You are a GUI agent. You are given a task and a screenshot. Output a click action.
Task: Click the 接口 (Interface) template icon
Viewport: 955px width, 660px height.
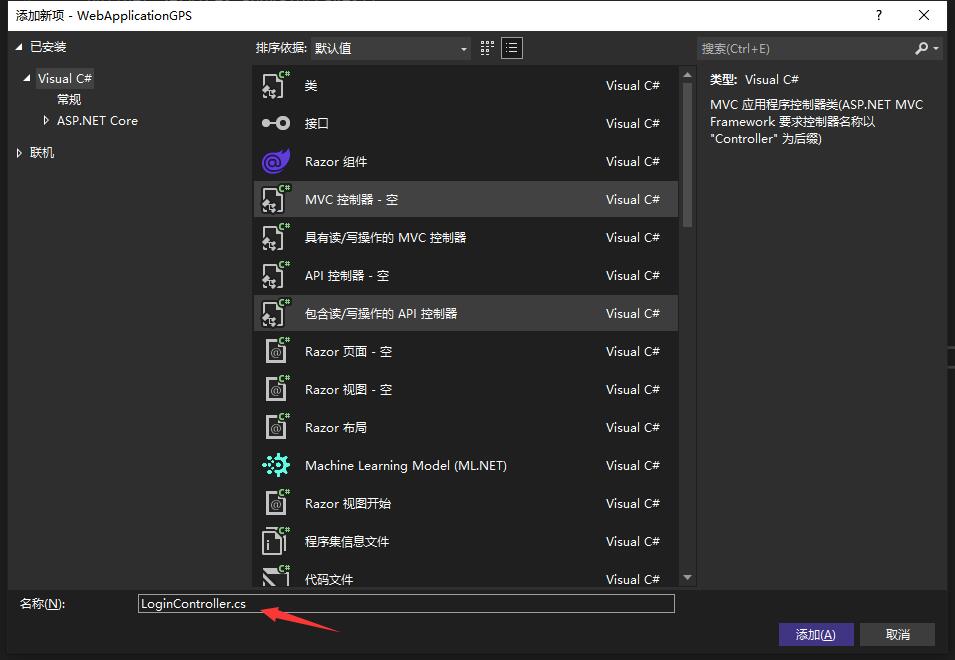point(275,124)
